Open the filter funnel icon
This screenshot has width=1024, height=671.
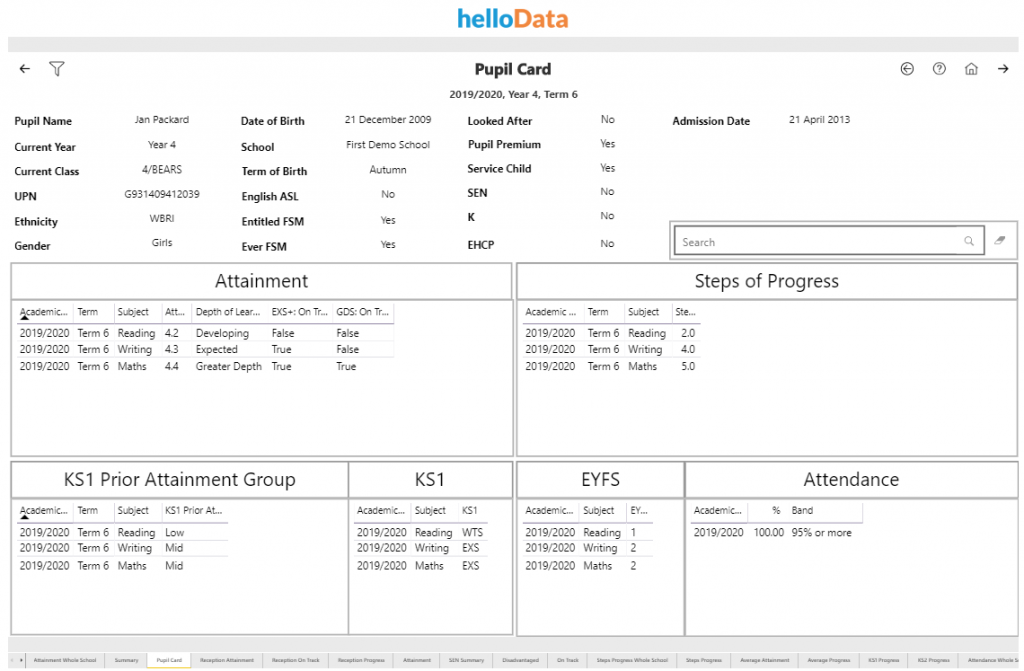pos(57,69)
